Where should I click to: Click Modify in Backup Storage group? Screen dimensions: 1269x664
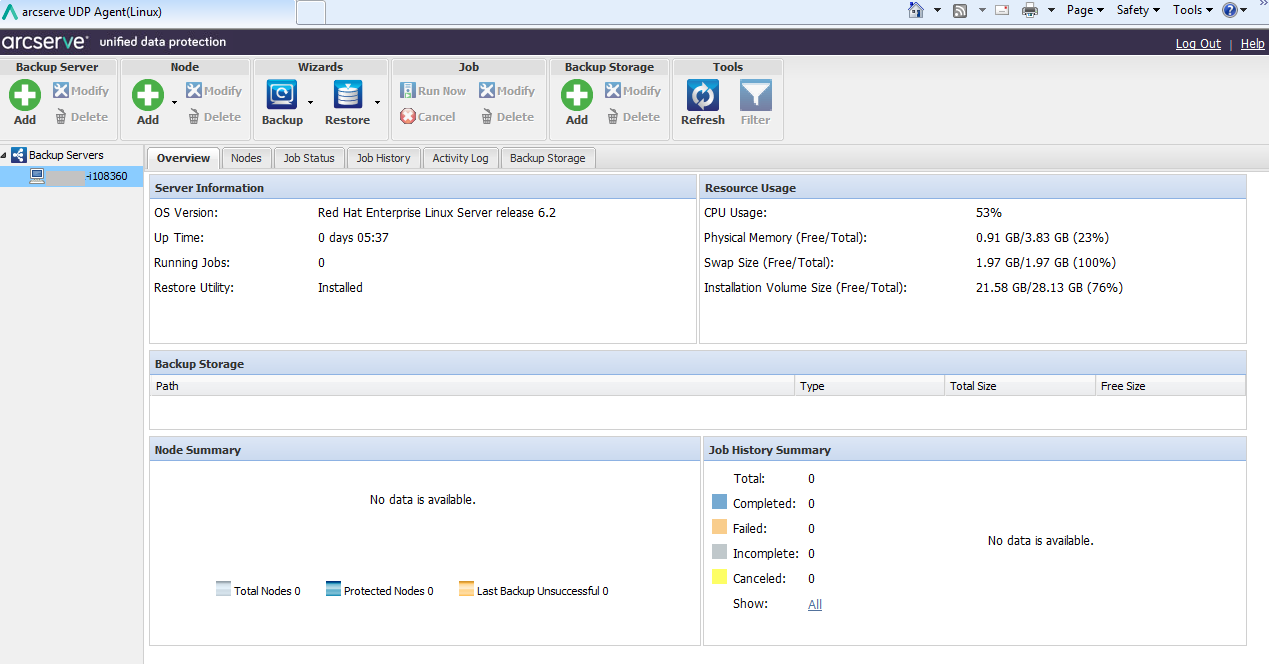coord(633,91)
